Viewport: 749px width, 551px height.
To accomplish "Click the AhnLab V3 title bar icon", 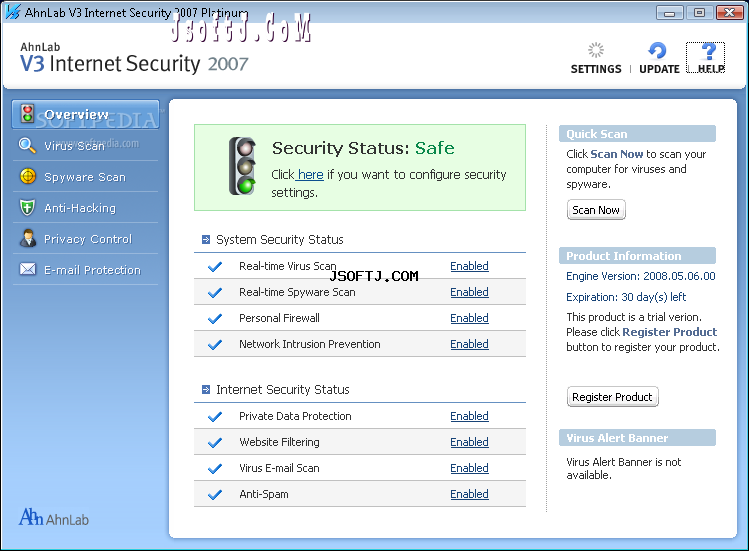I will (13, 12).
